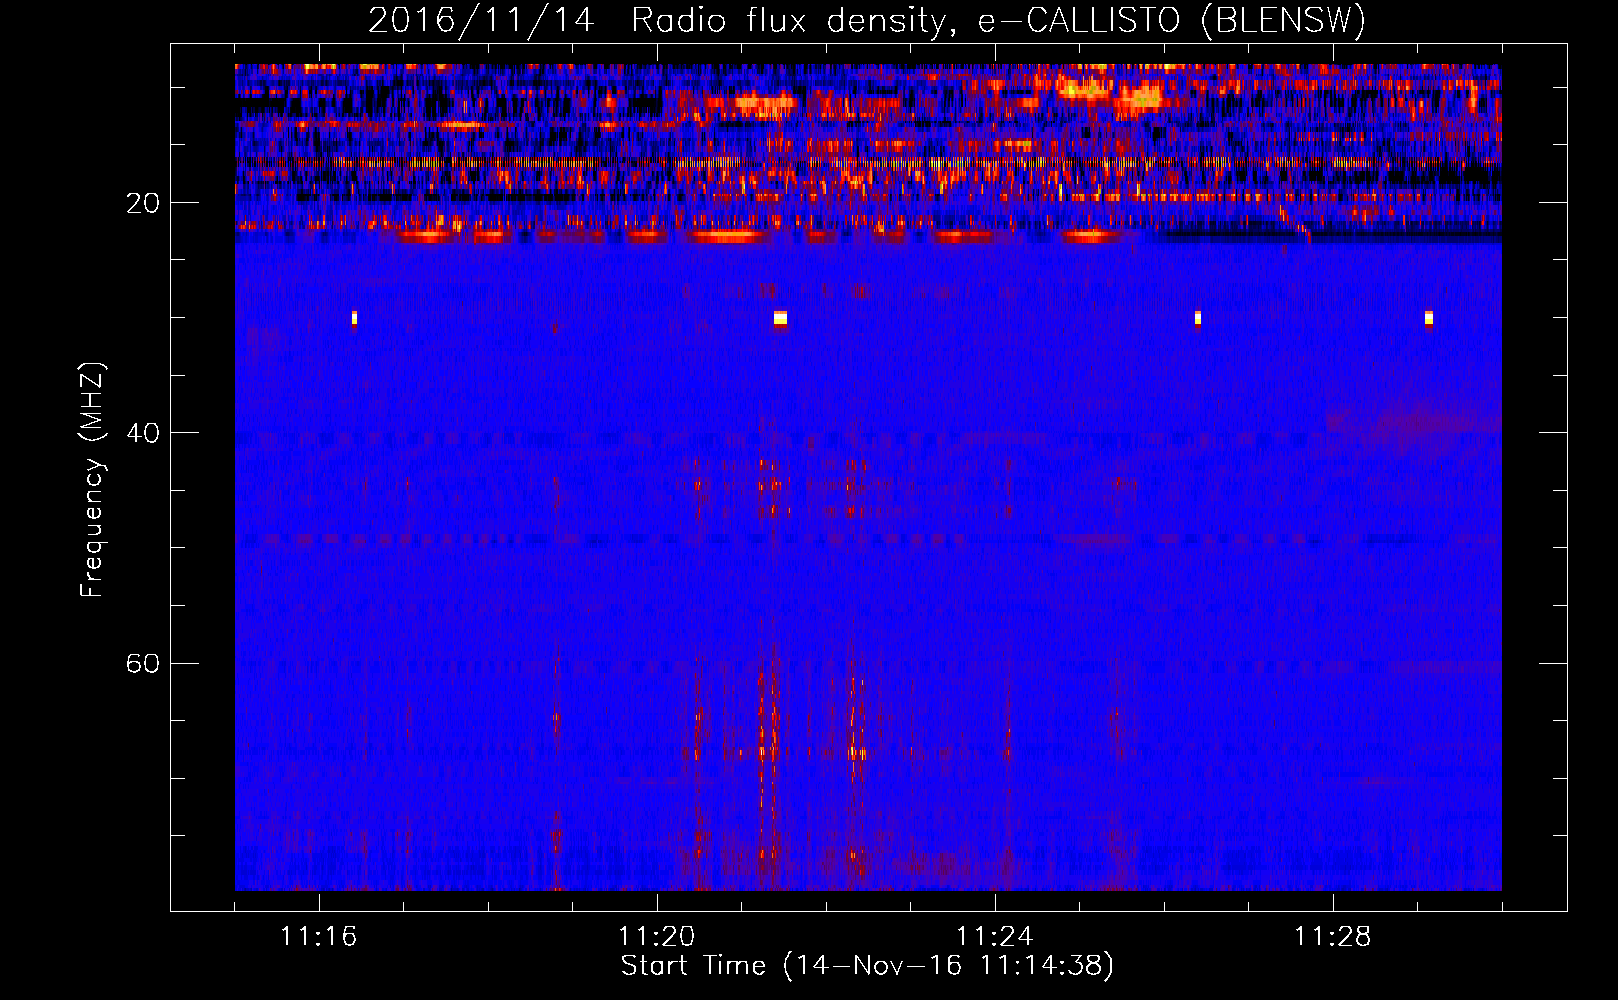Select the 'Frequency (MHZ)' y-axis label
The height and width of the screenshot is (1000, 1618).
[x=92, y=480]
